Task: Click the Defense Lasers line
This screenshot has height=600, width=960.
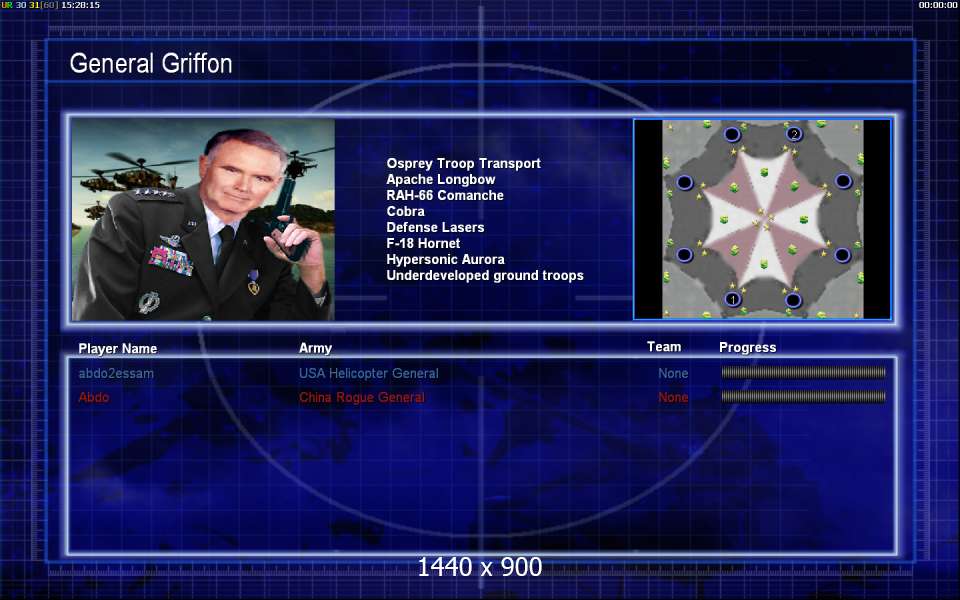Action: (x=435, y=227)
